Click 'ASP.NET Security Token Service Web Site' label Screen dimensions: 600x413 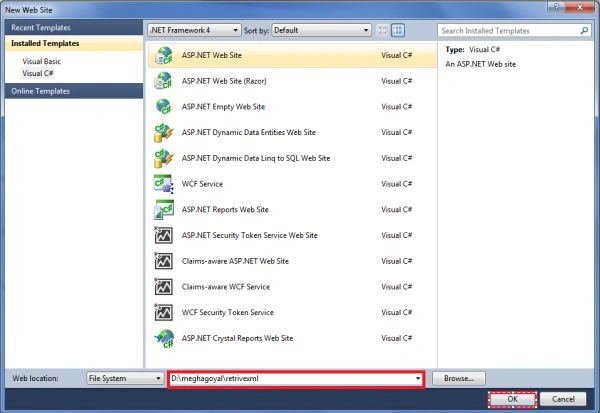[x=249, y=235]
